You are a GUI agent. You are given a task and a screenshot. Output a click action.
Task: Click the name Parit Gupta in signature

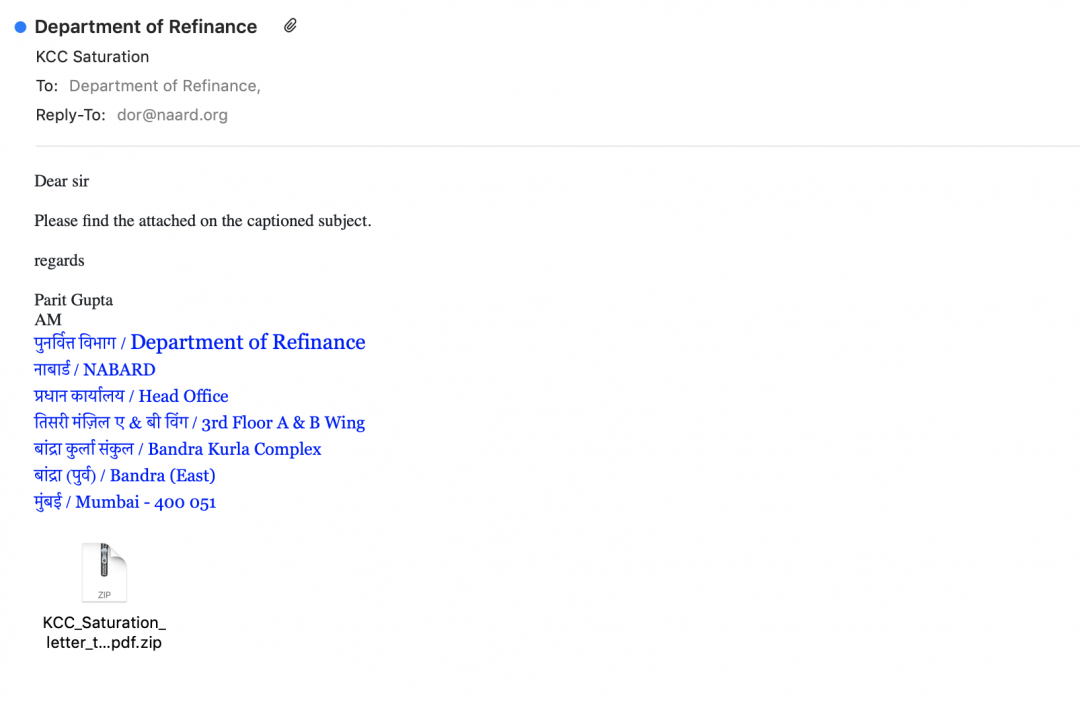[74, 300]
